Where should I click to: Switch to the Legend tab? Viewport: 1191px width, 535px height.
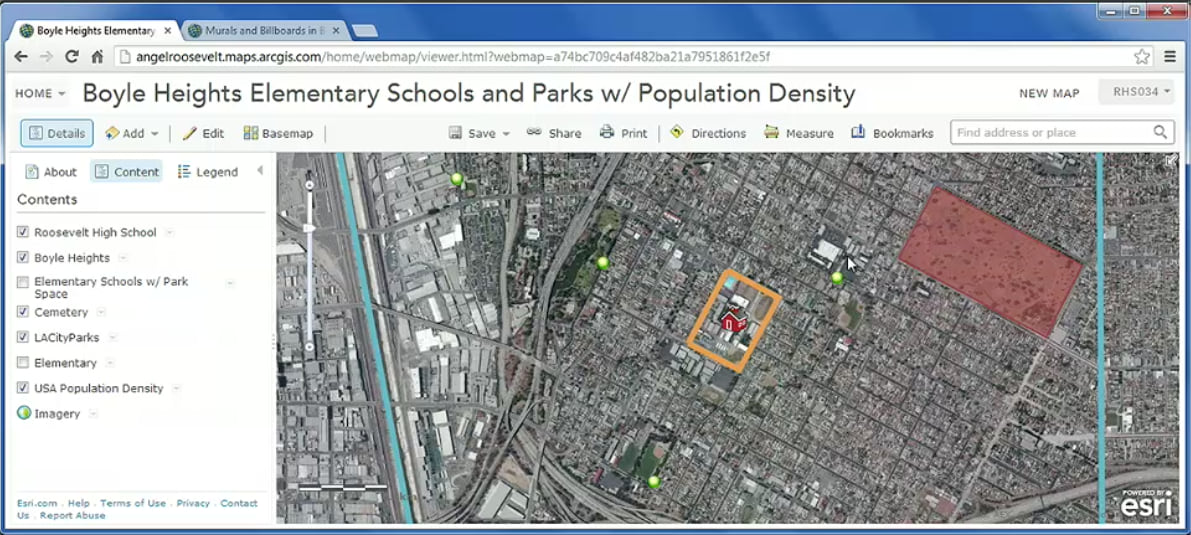coord(207,172)
